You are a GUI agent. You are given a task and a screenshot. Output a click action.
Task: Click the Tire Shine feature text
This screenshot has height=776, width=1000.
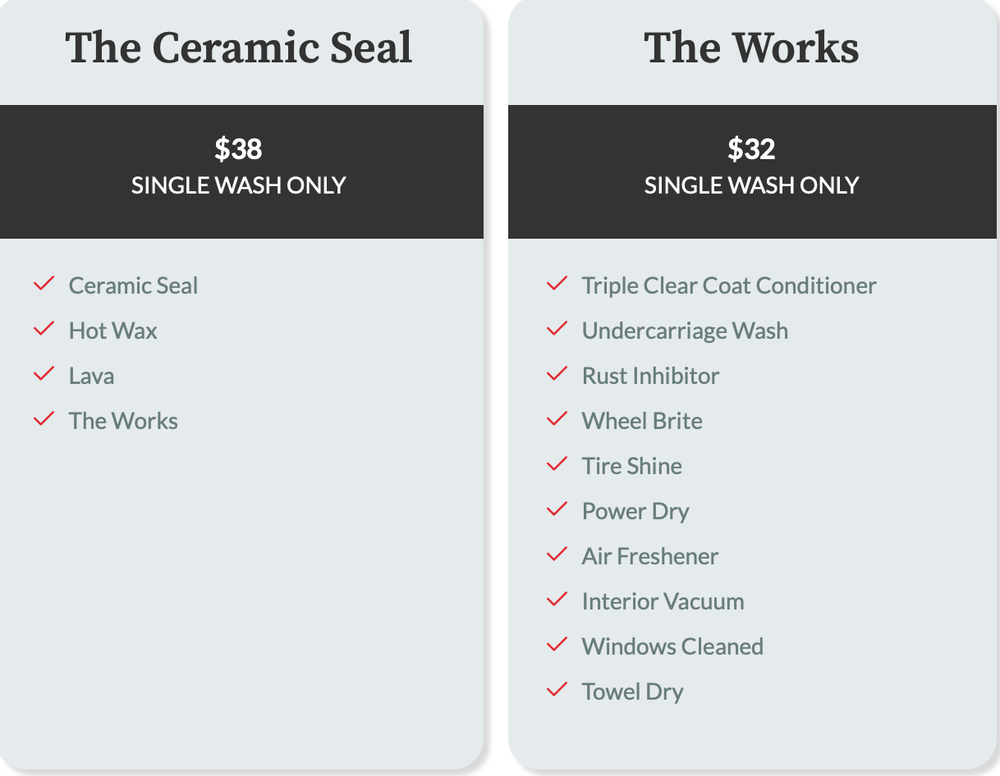coord(632,466)
